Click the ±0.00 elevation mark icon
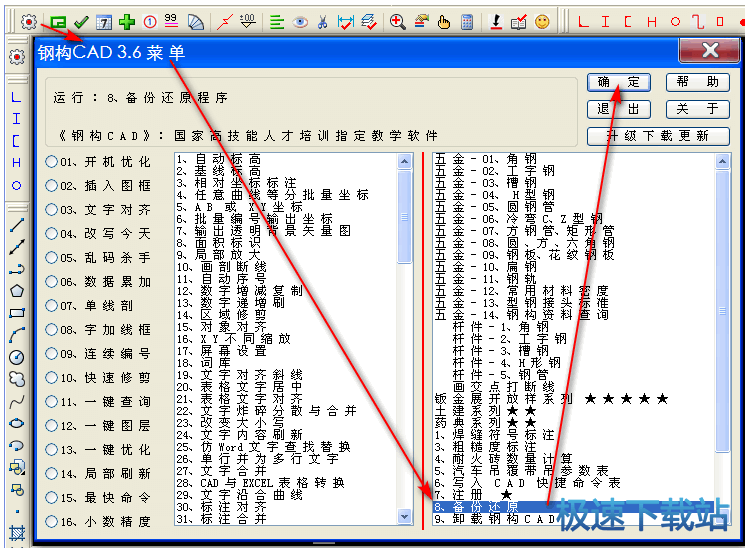This screenshot has height=552, width=750. [x=248, y=21]
